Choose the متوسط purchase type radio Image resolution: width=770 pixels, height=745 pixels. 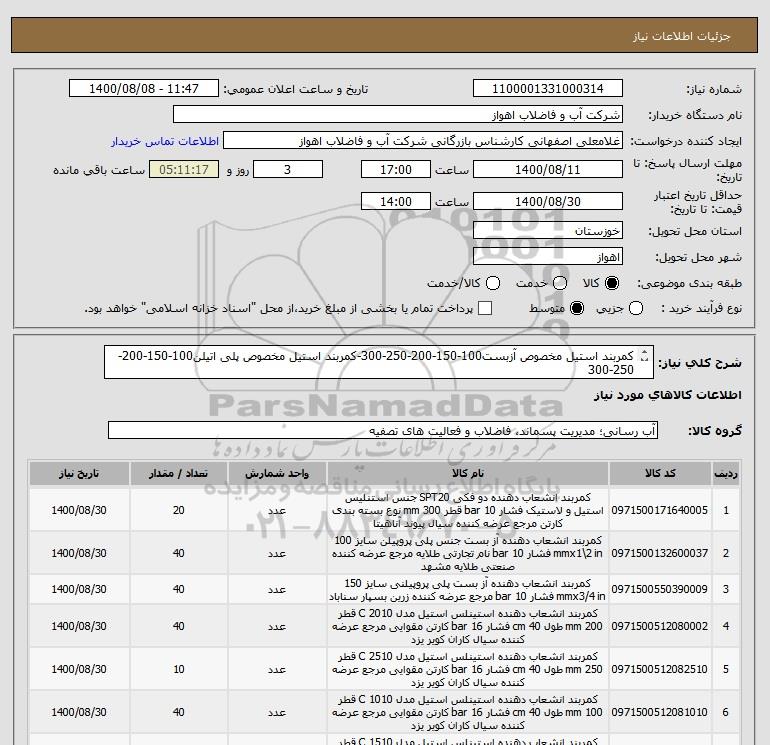coord(577,308)
